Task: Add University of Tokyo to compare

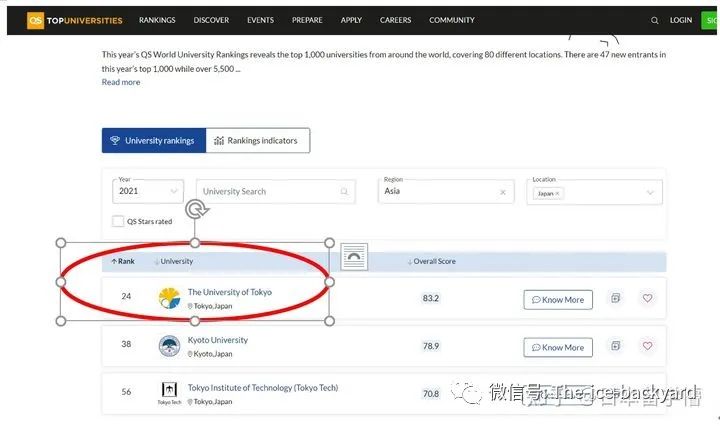Action: pyautogui.click(x=616, y=298)
